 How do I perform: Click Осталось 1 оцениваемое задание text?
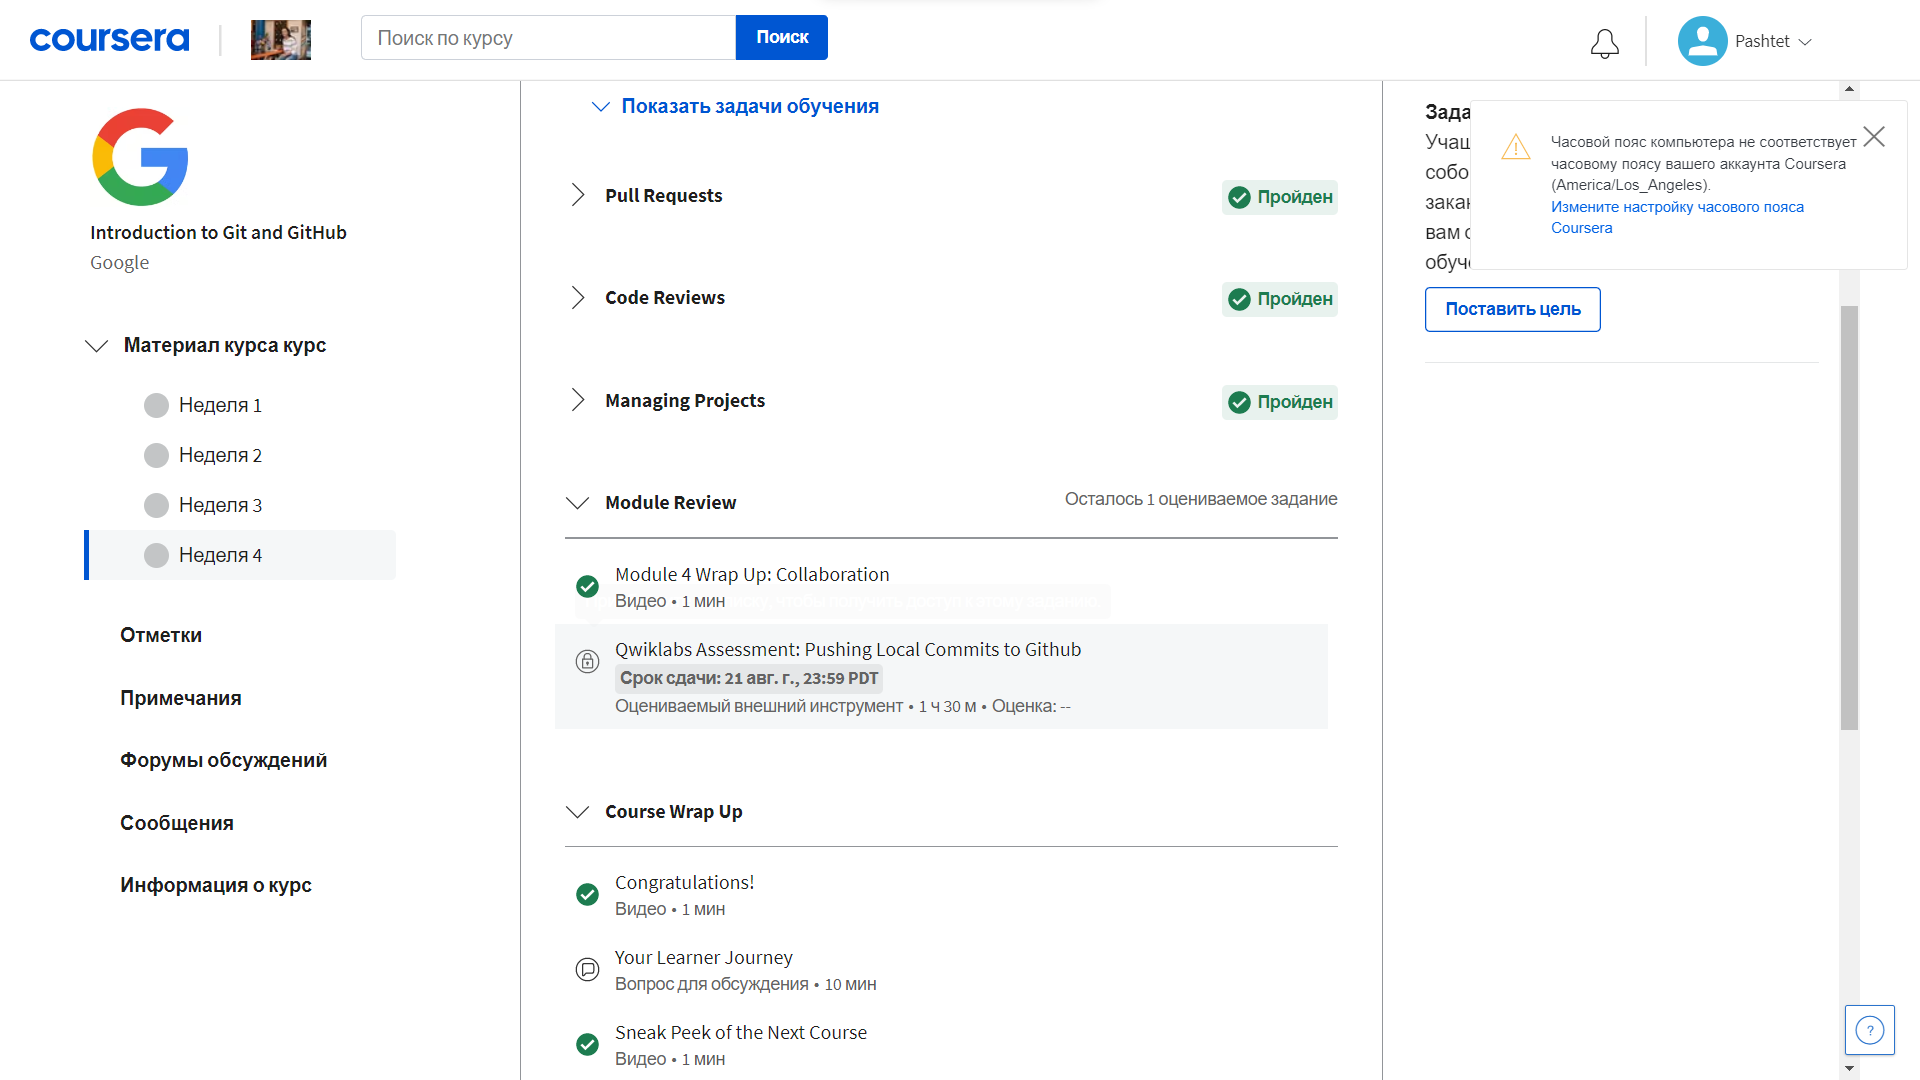[x=1201, y=499]
